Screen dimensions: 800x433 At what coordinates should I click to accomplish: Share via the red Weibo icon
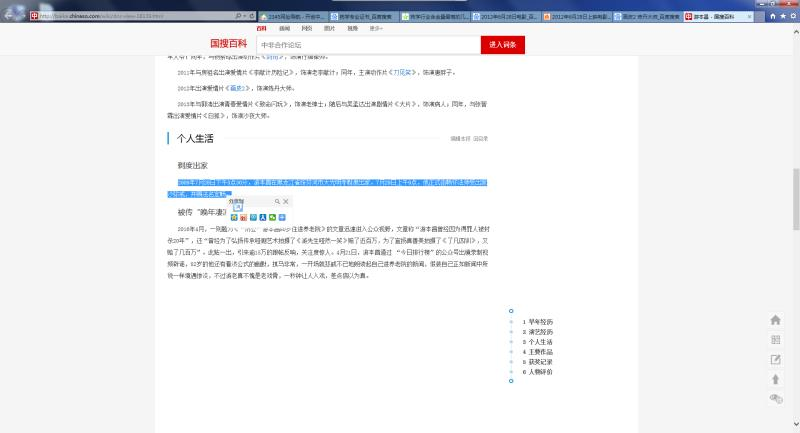(244, 218)
